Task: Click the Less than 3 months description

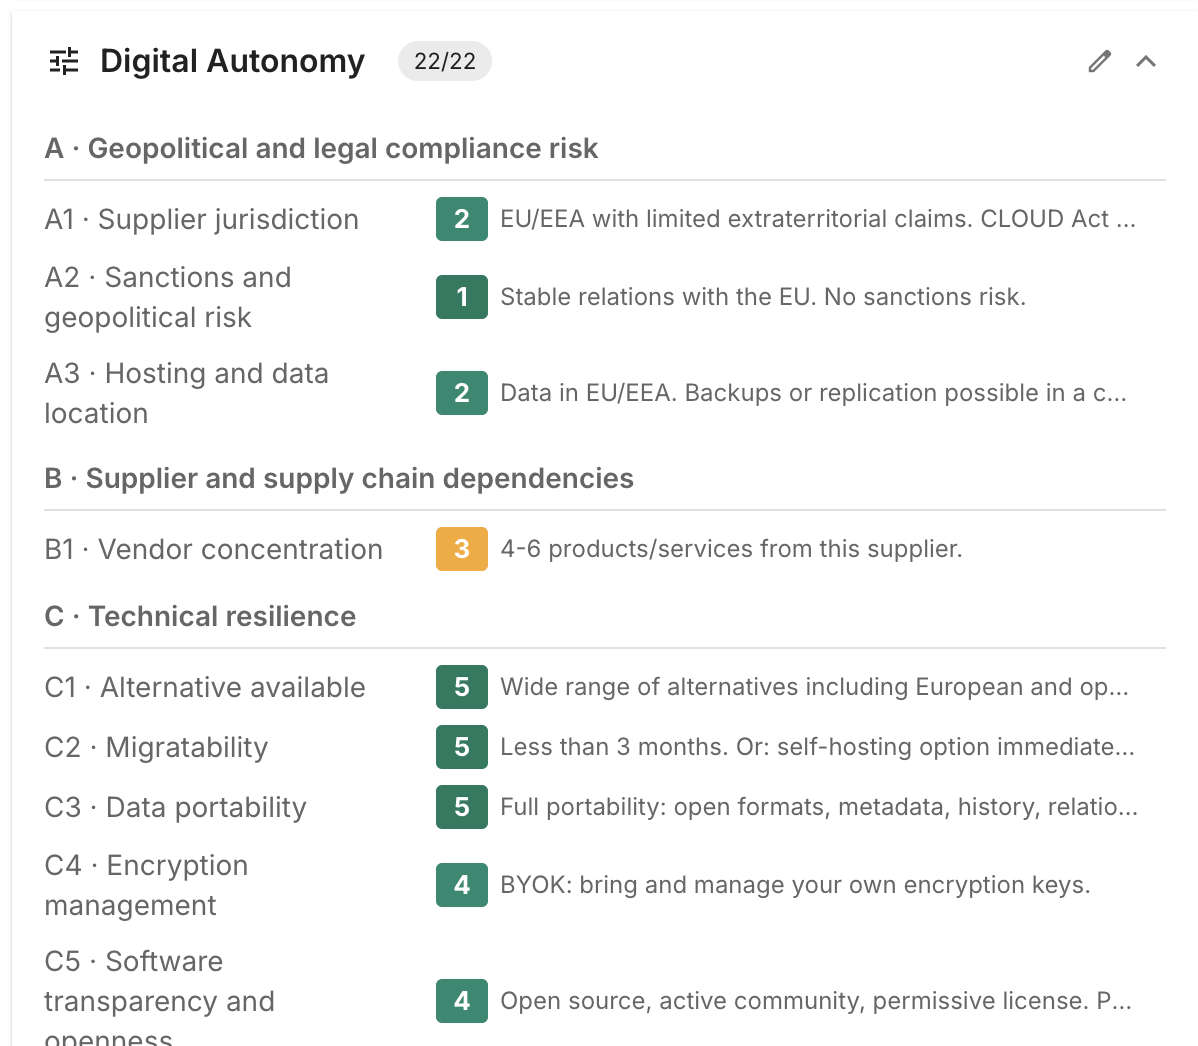Action: click(x=818, y=746)
